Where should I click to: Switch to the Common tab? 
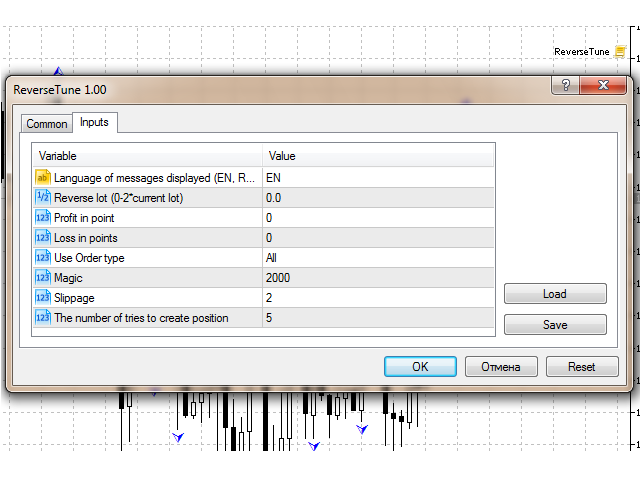(47, 124)
